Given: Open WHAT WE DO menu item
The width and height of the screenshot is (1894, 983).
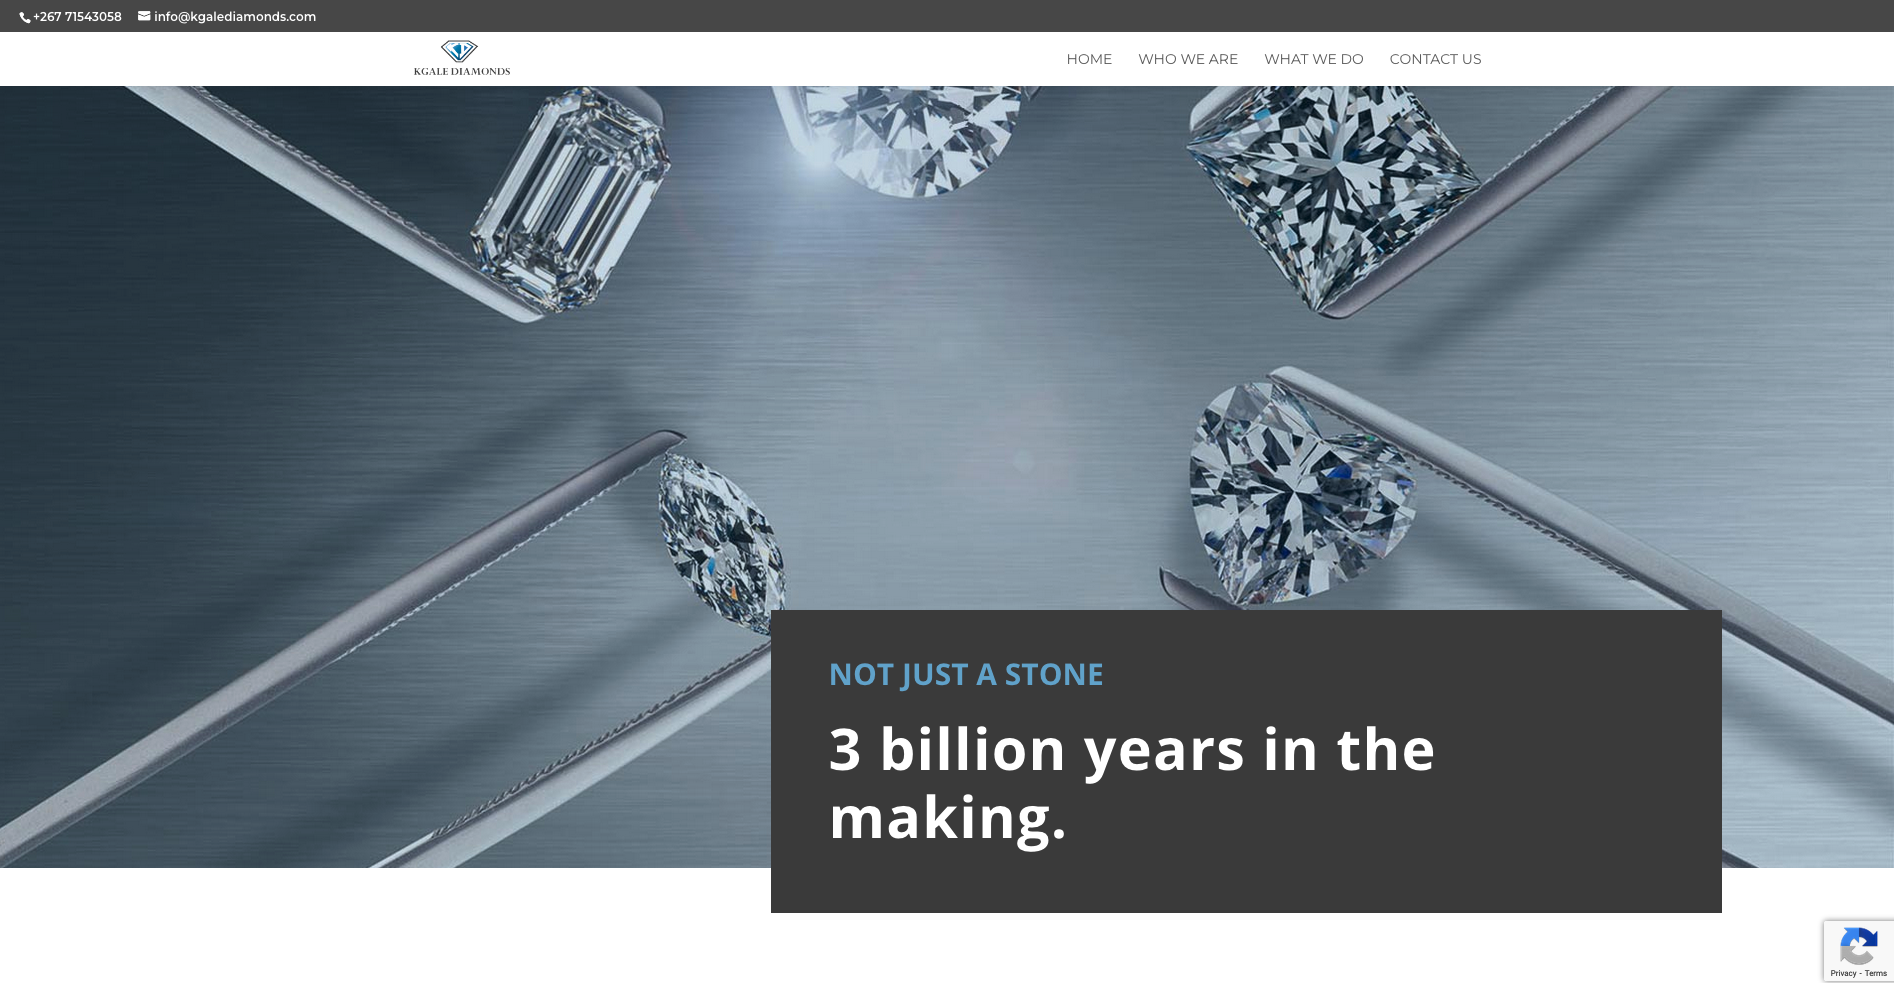Looking at the screenshot, I should click(x=1314, y=59).
